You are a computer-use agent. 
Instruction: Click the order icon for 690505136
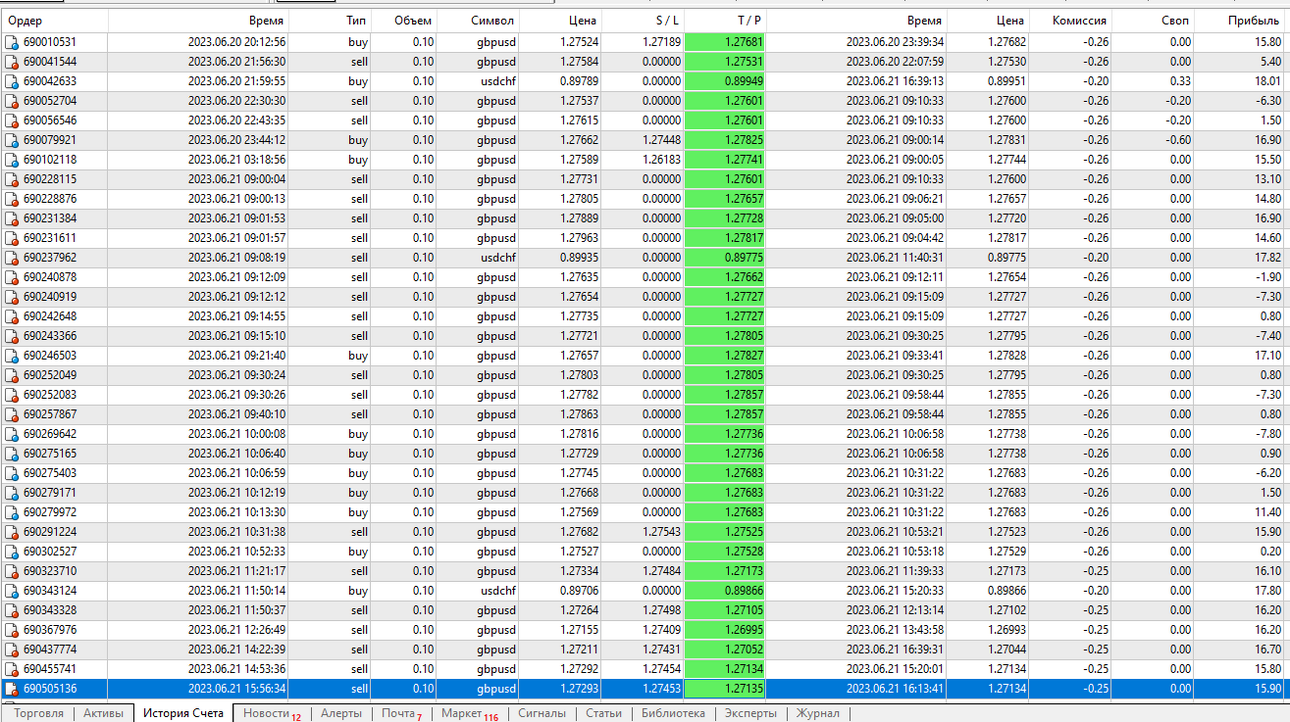coord(12,689)
